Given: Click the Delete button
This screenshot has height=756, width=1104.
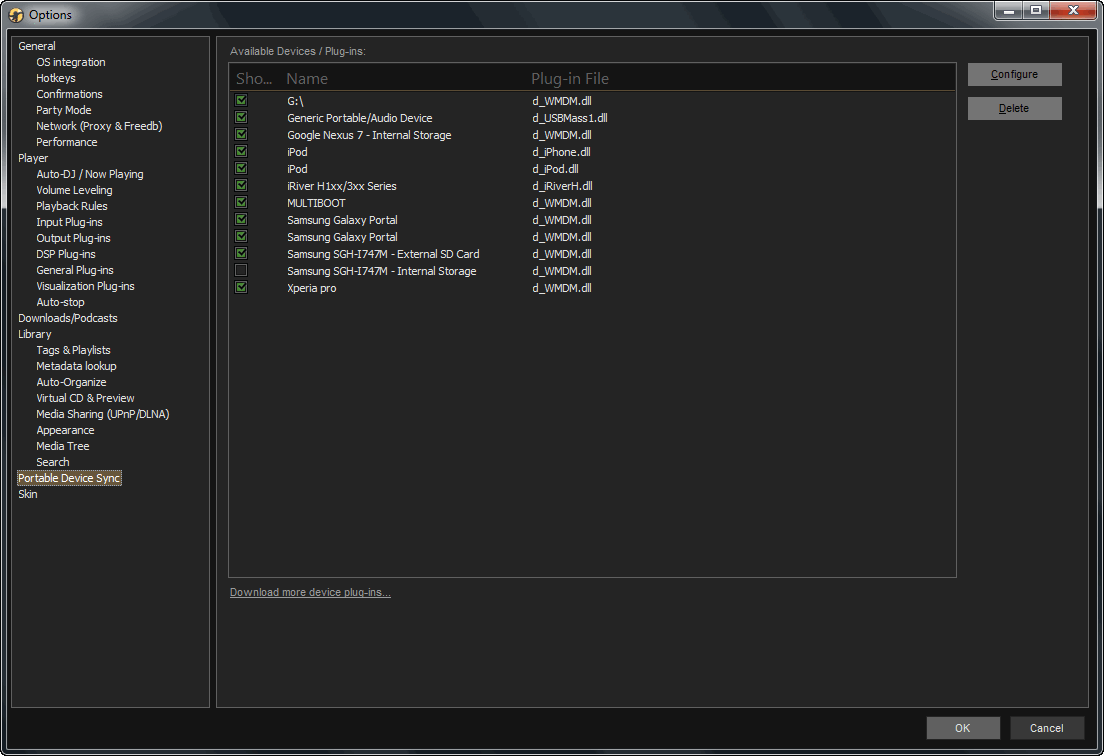Looking at the screenshot, I should pyautogui.click(x=1014, y=108).
